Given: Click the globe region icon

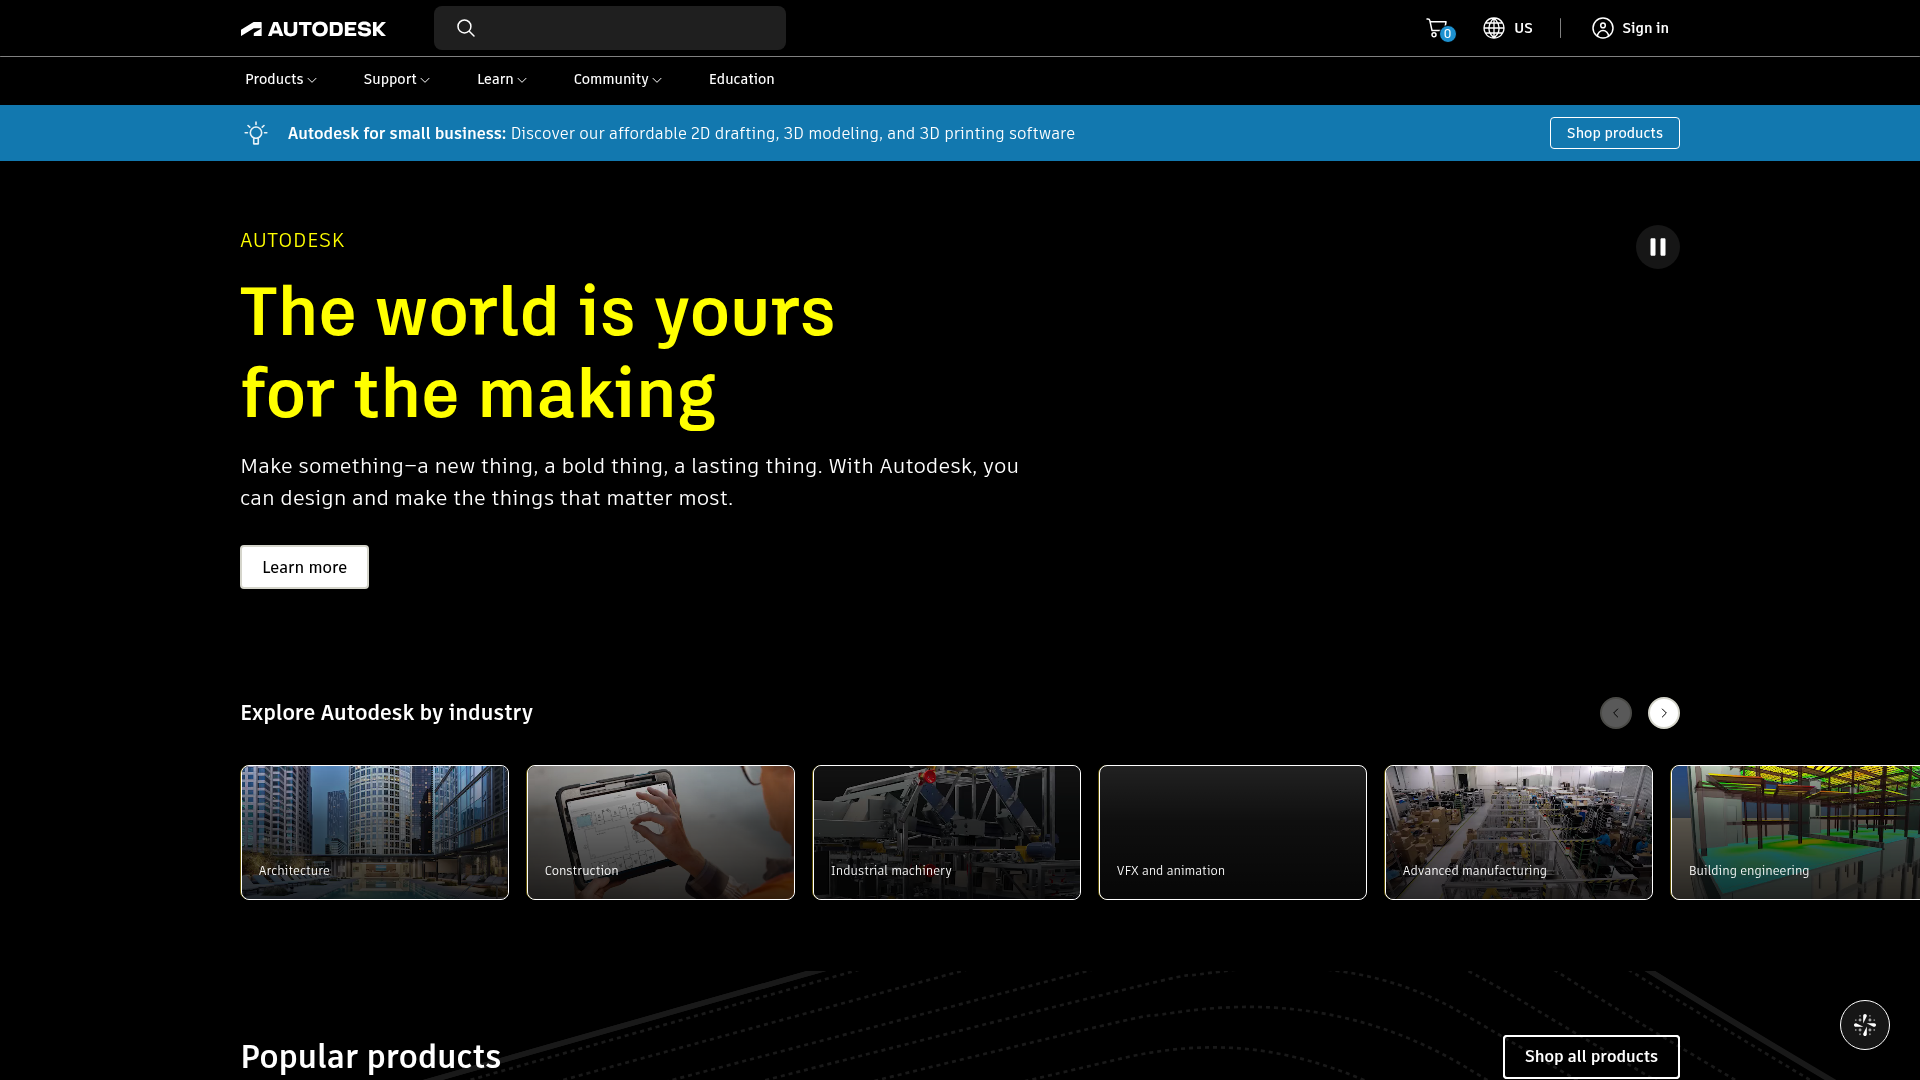Looking at the screenshot, I should click(1494, 28).
